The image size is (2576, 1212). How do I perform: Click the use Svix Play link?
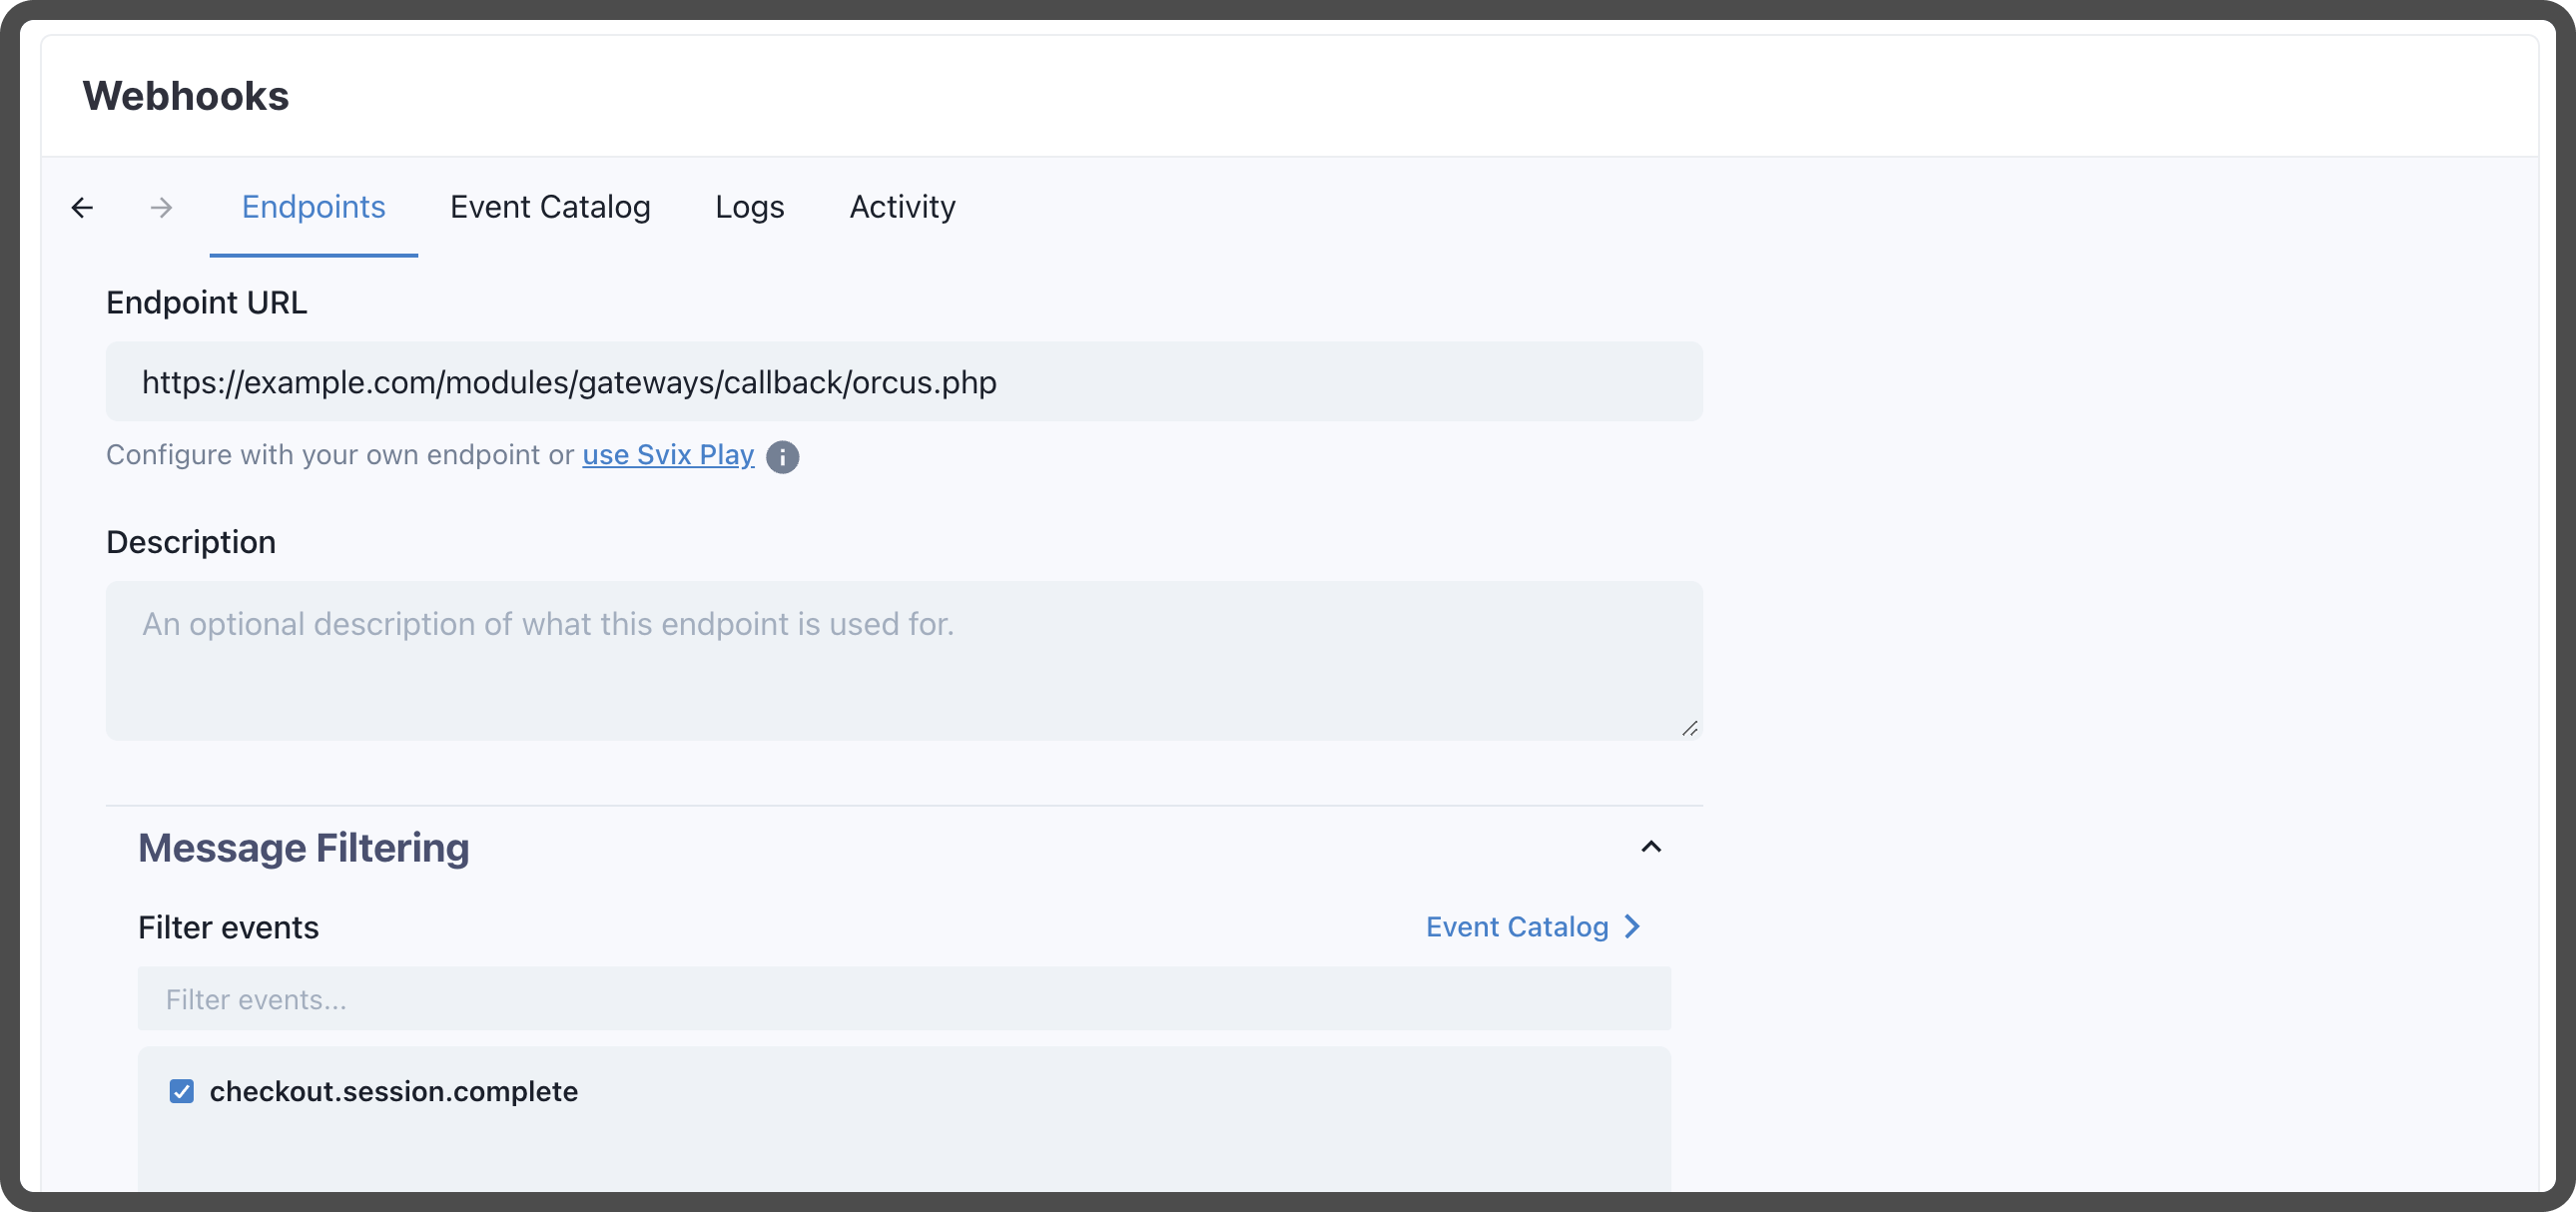[668, 455]
